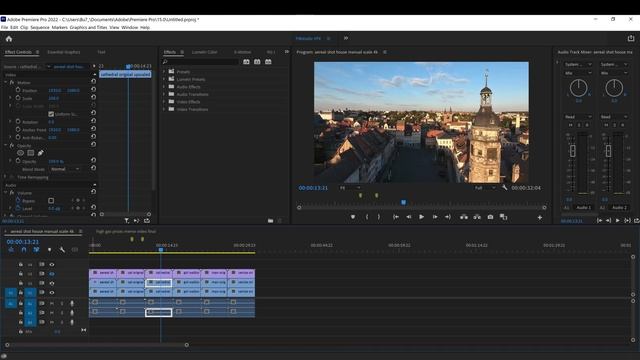Image resolution: width=640 pixels, height=360 pixels.
Task: Toggle the Uniform Scale checkbox
Action: [x=51, y=114]
